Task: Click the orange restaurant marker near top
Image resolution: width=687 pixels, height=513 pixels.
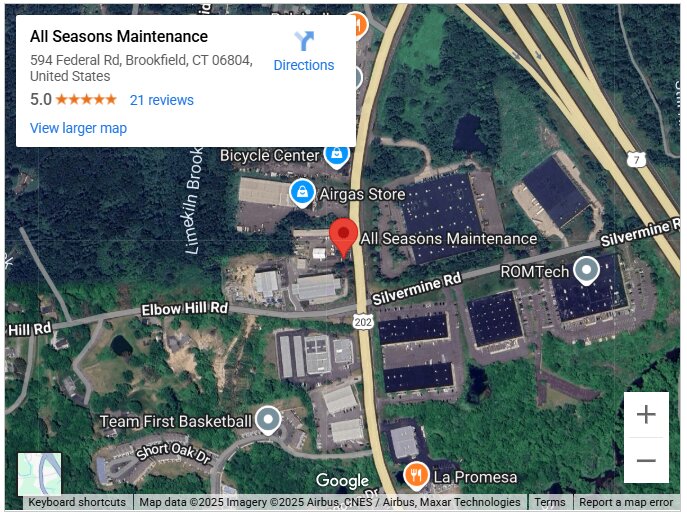Action: (359, 25)
